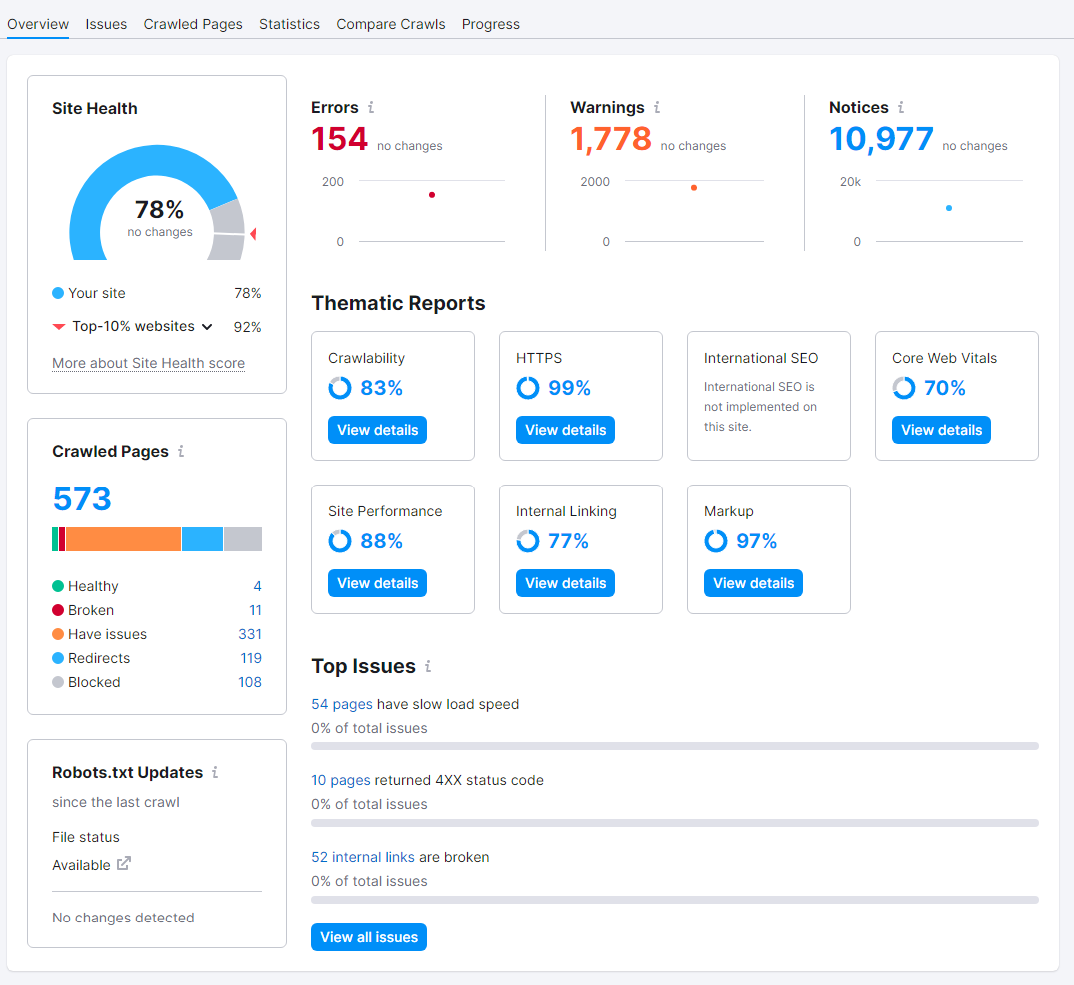Viewport: 1074px width, 985px height.
Task: Click the International SEO report card
Action: tap(769, 396)
